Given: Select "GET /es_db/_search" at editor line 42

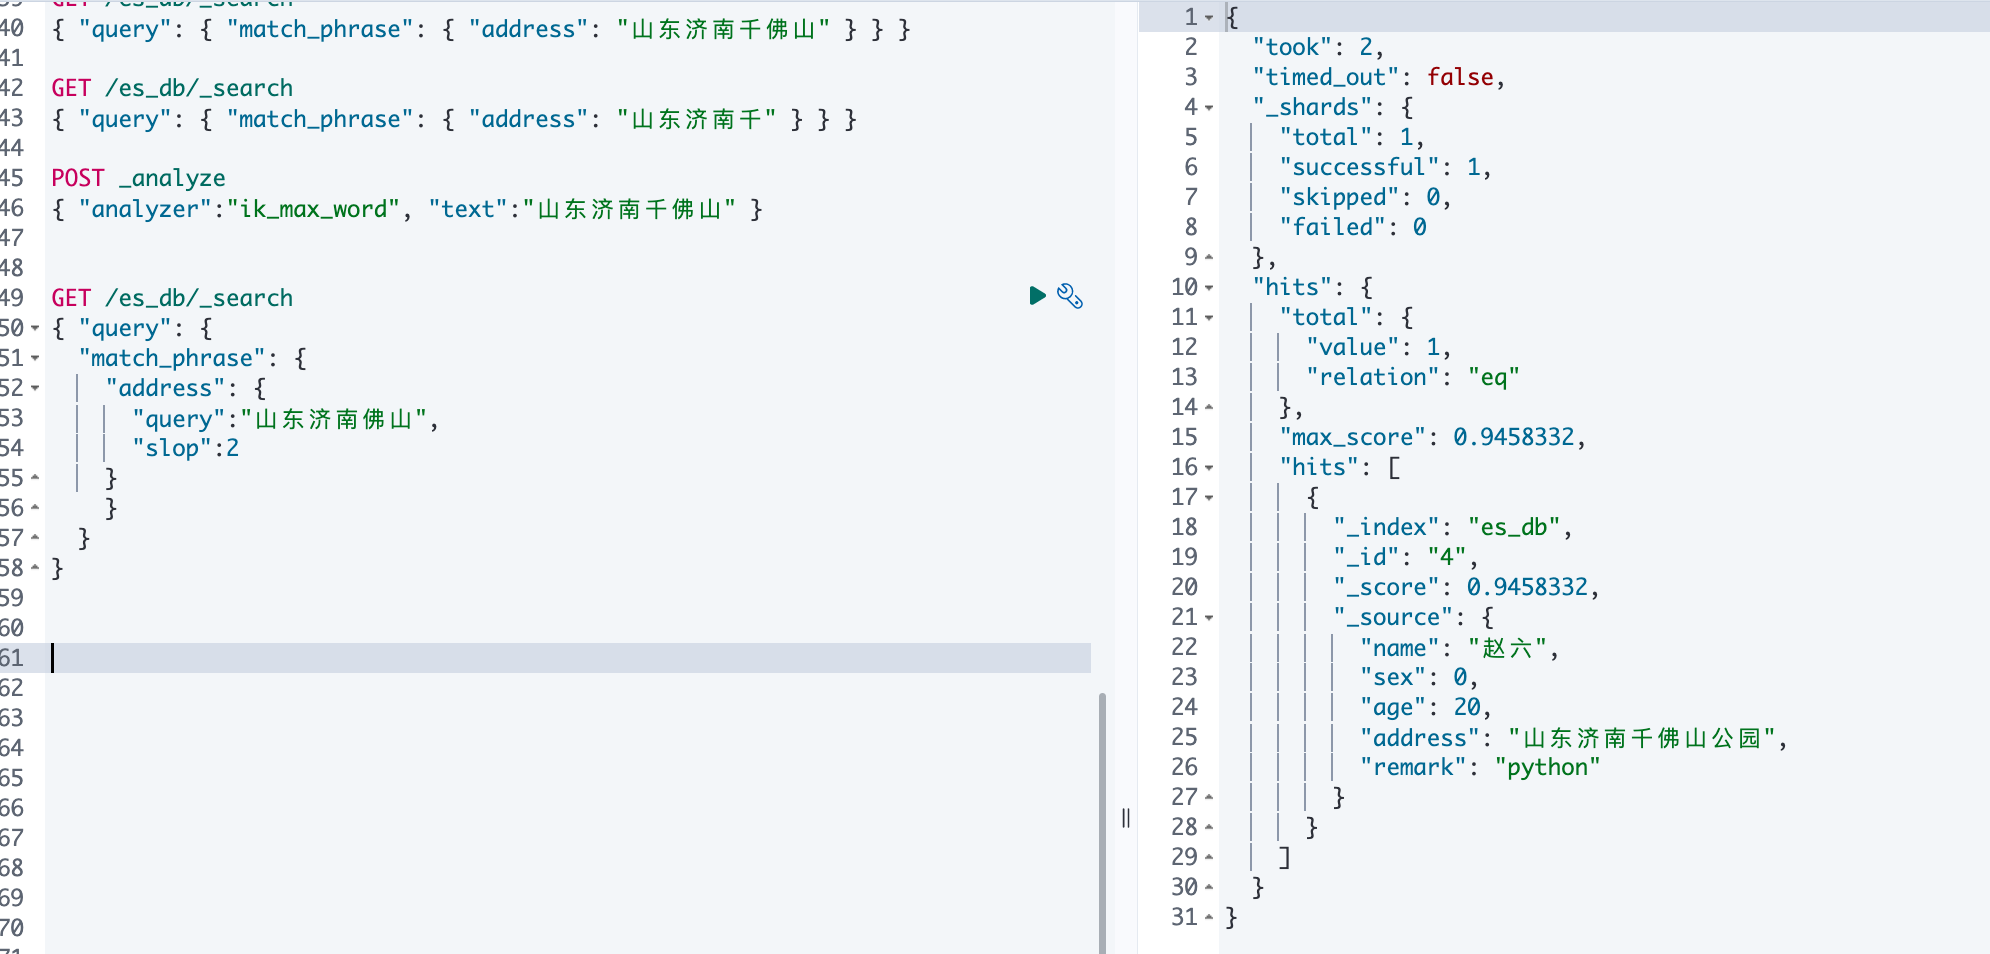Looking at the screenshot, I should coord(172,88).
